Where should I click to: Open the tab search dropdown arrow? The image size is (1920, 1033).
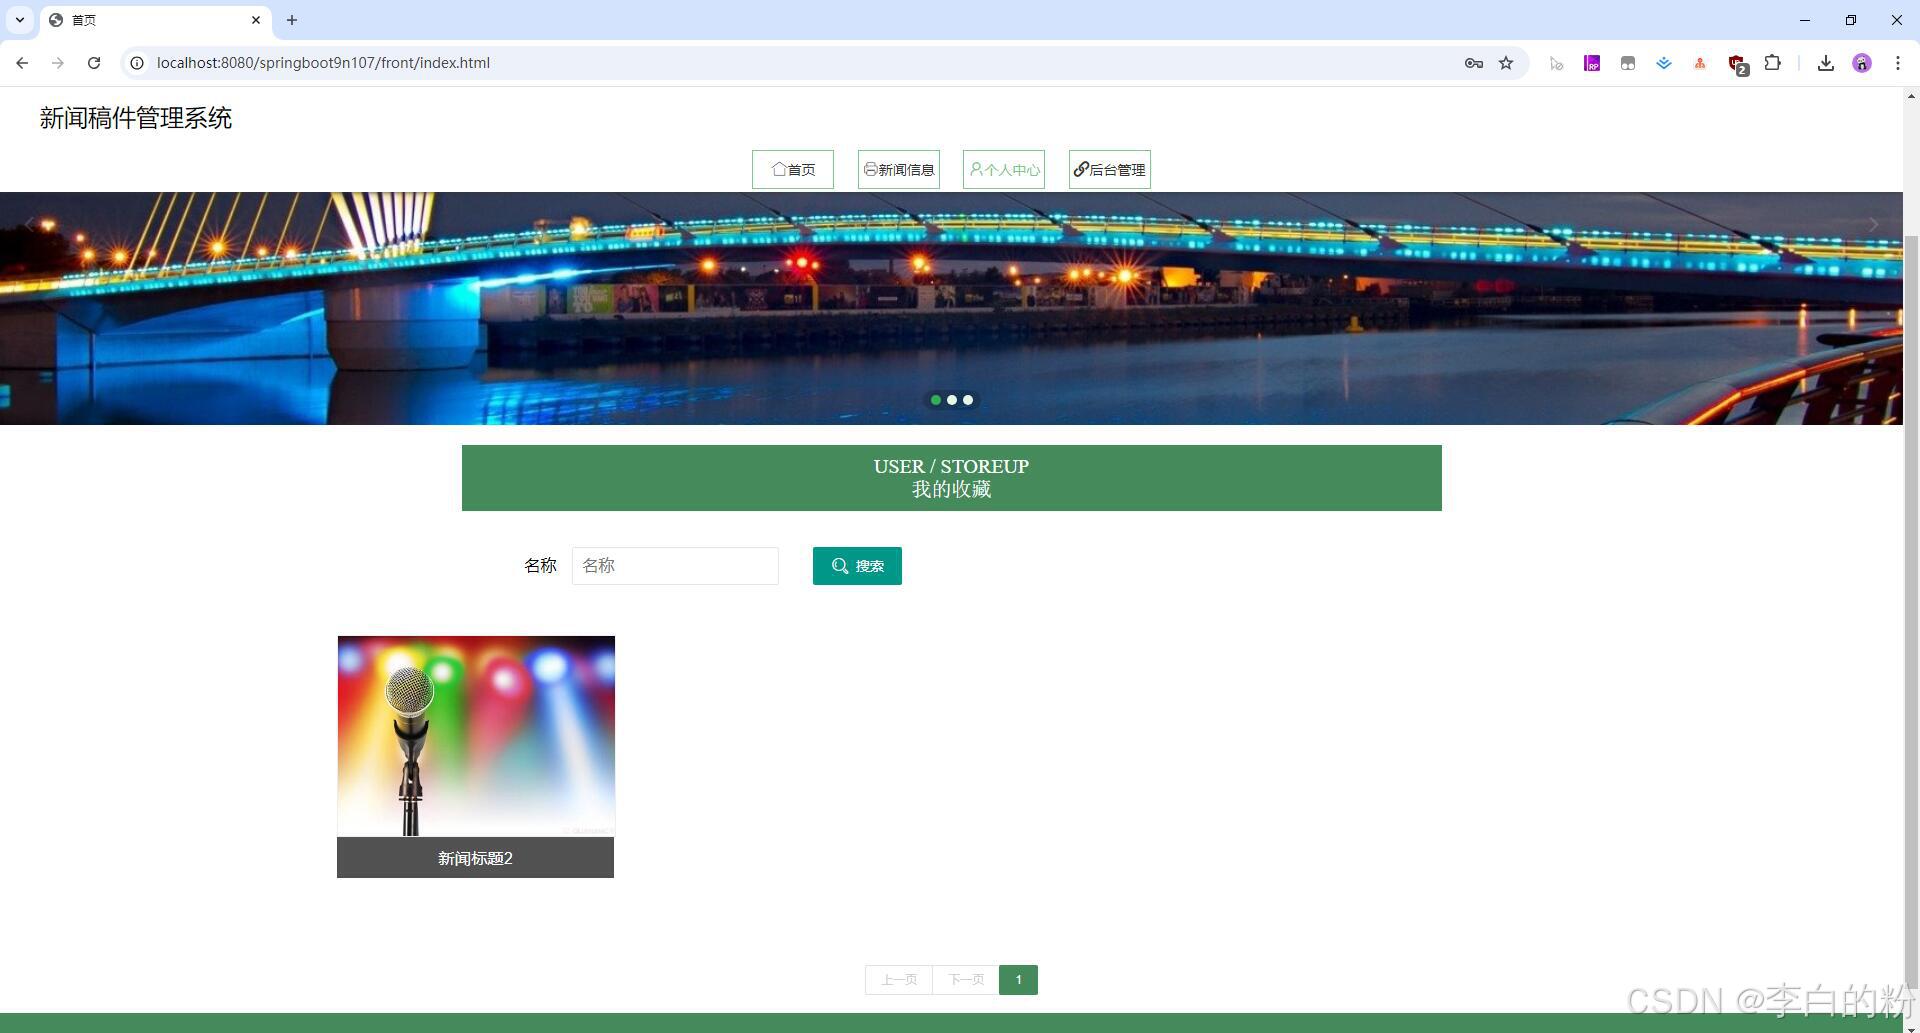tap(19, 20)
